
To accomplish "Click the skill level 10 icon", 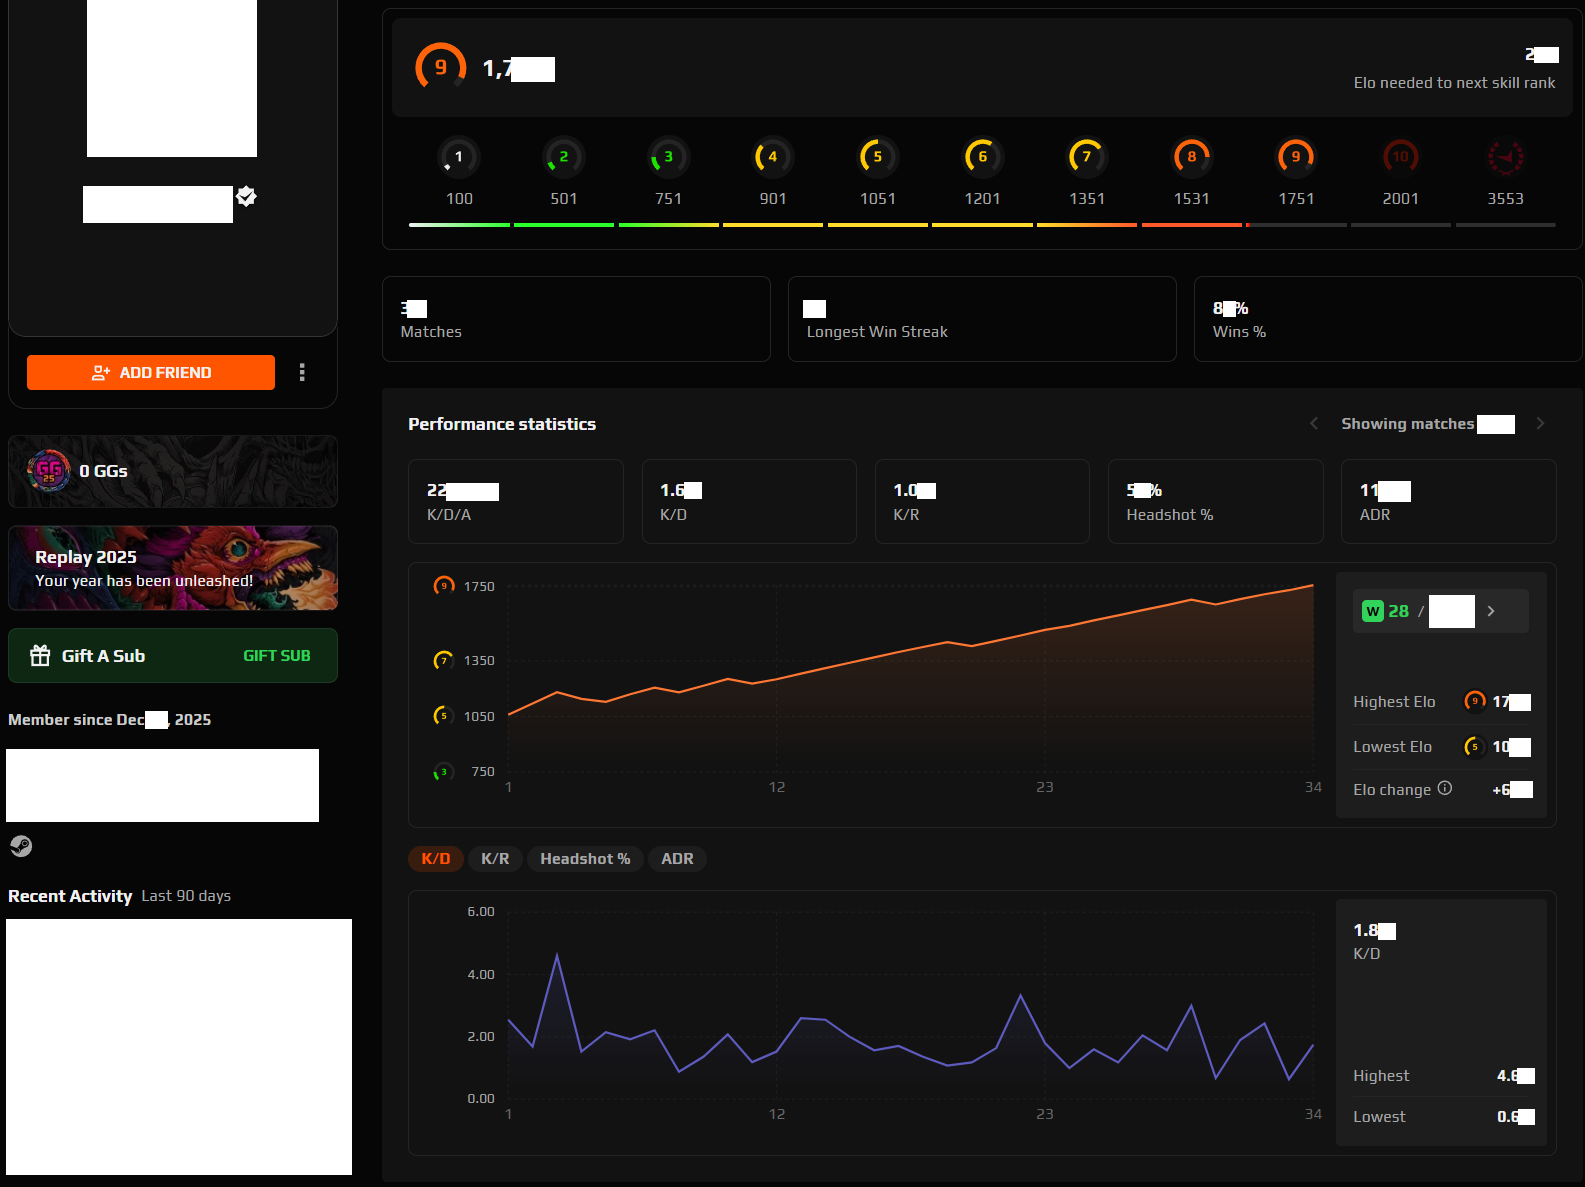I will pos(1400,157).
